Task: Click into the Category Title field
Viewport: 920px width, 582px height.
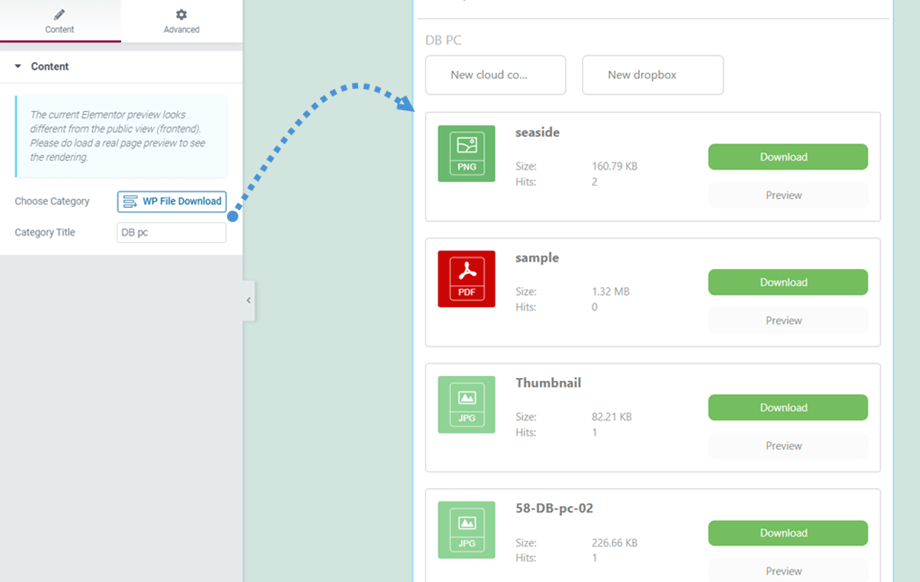Action: (171, 232)
